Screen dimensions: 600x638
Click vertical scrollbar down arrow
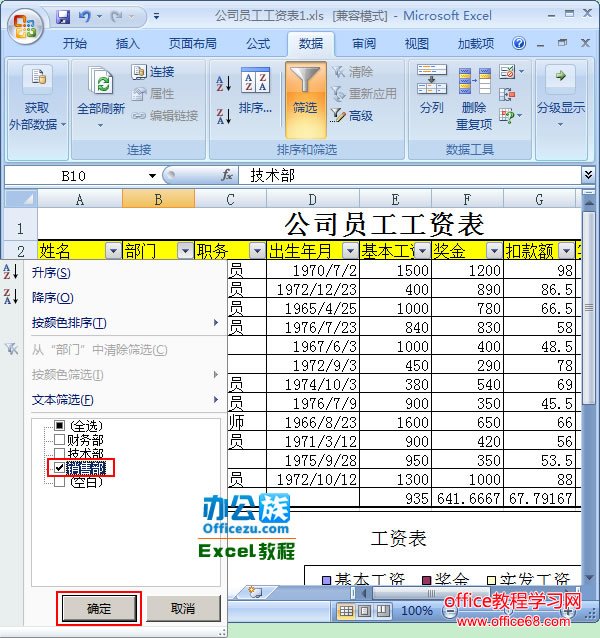[x=589, y=577]
